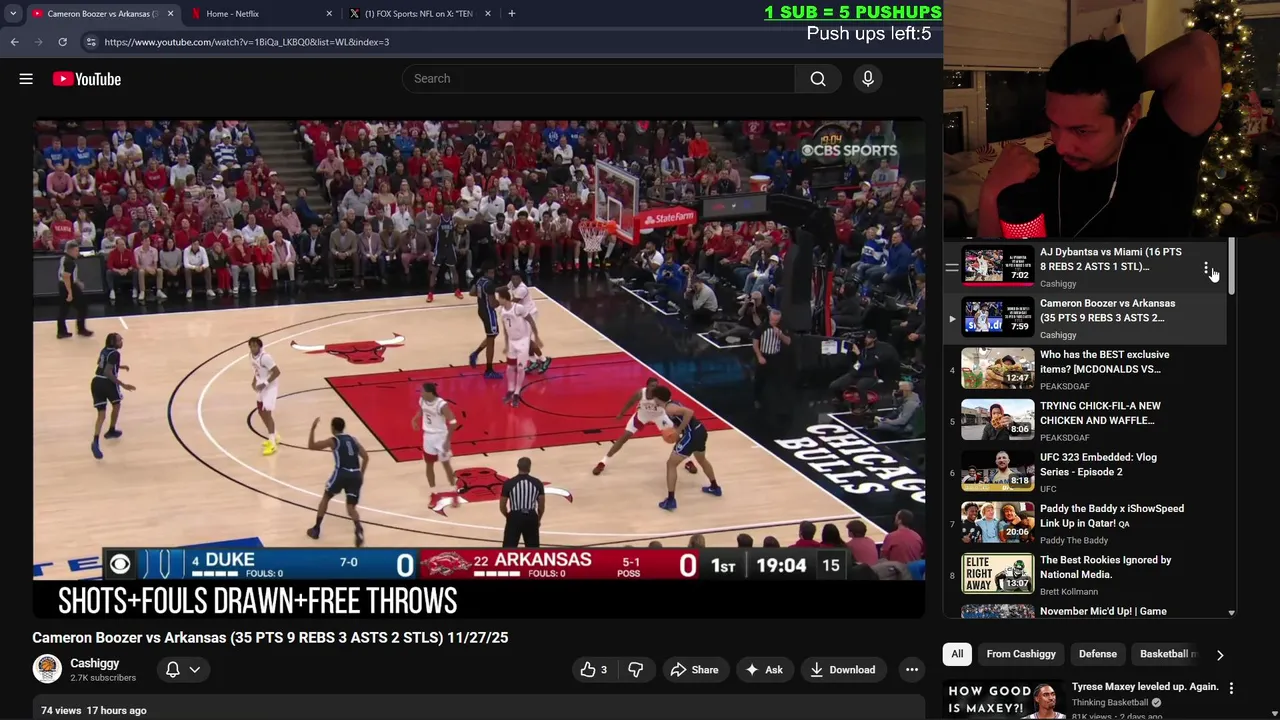The height and width of the screenshot is (720, 1280).
Task: Toggle the notification bell for Cashiggy
Action: coord(172,670)
